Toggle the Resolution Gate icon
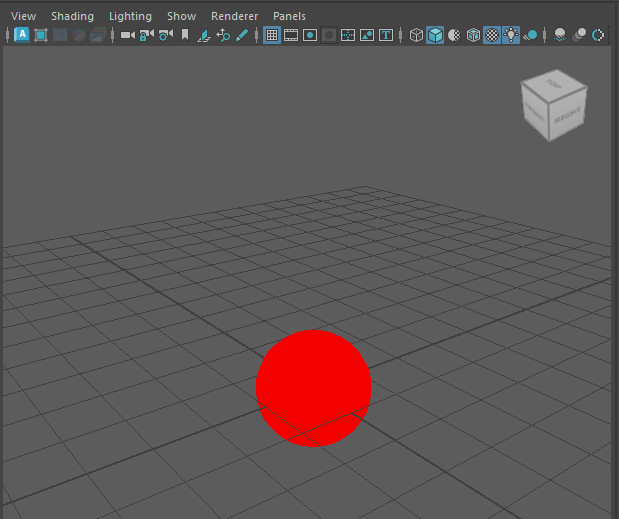The image size is (619, 519). pyautogui.click(x=310, y=35)
